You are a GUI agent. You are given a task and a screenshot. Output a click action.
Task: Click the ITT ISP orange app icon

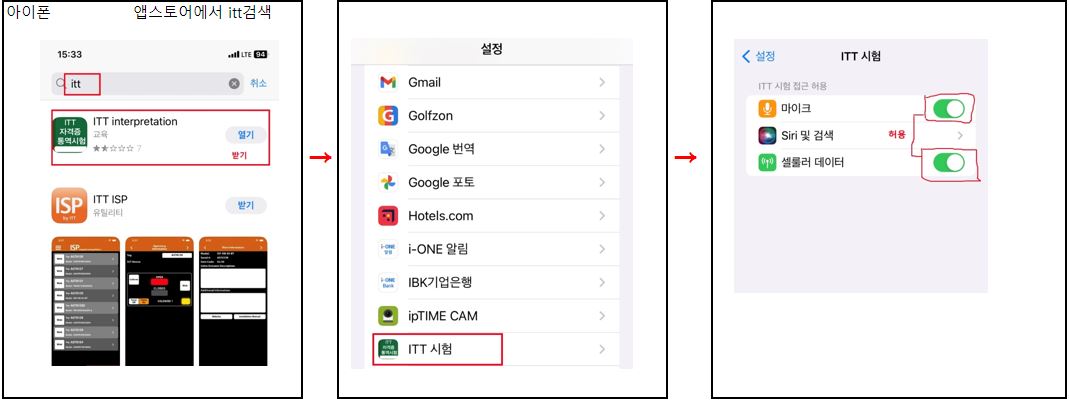coord(70,206)
